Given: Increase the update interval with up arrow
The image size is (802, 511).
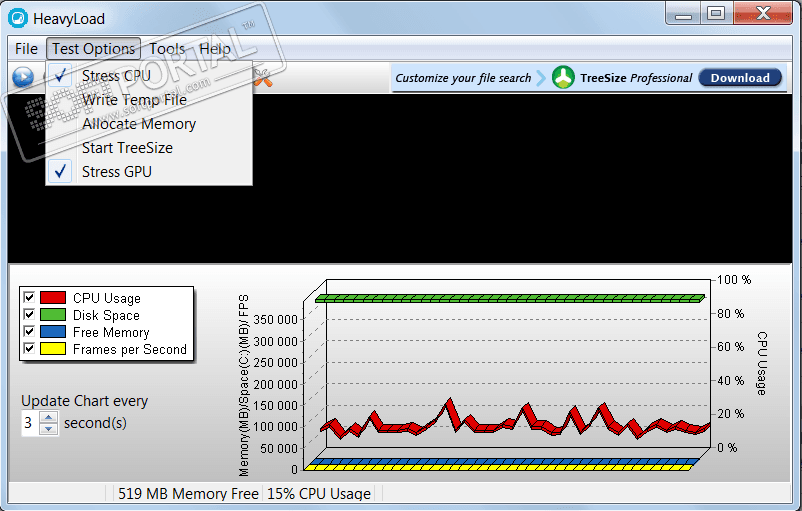Looking at the screenshot, I should click(x=49, y=417).
